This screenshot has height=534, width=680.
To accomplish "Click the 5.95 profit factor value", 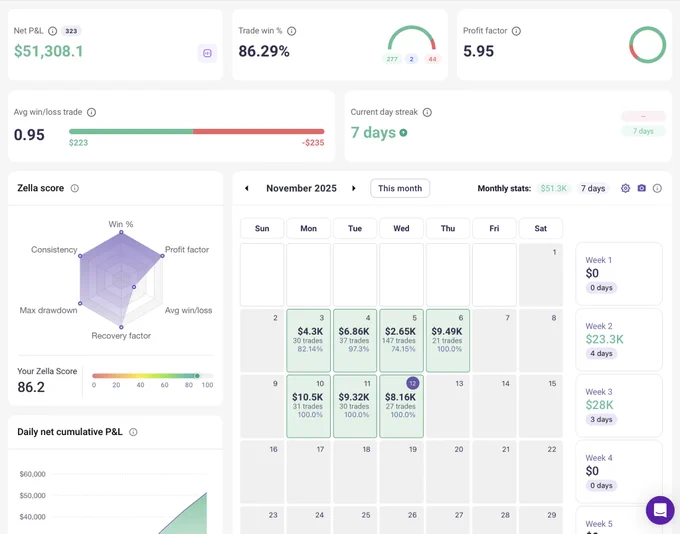I will point(478,51).
